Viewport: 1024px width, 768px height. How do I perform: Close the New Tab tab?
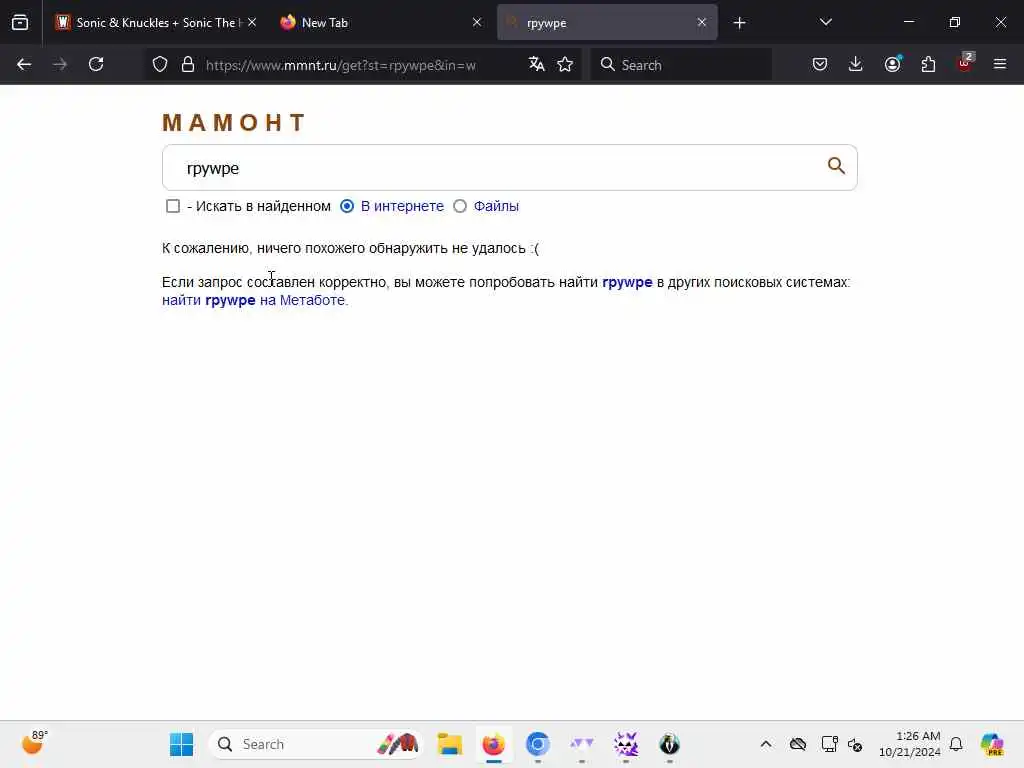tap(477, 22)
